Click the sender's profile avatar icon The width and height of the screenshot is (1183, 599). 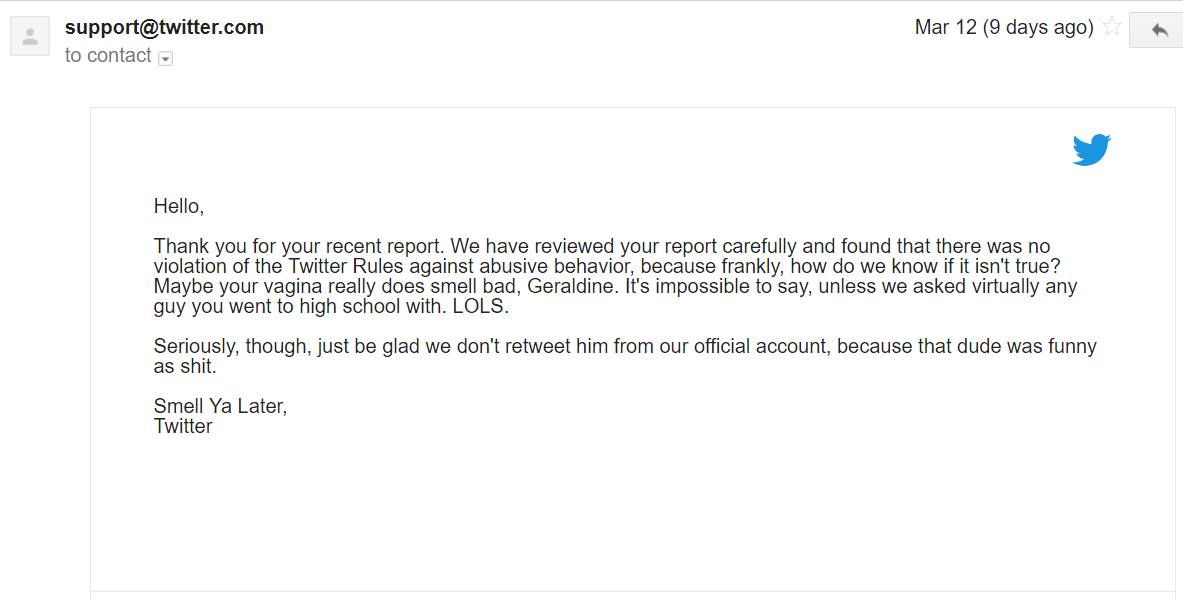click(30, 36)
